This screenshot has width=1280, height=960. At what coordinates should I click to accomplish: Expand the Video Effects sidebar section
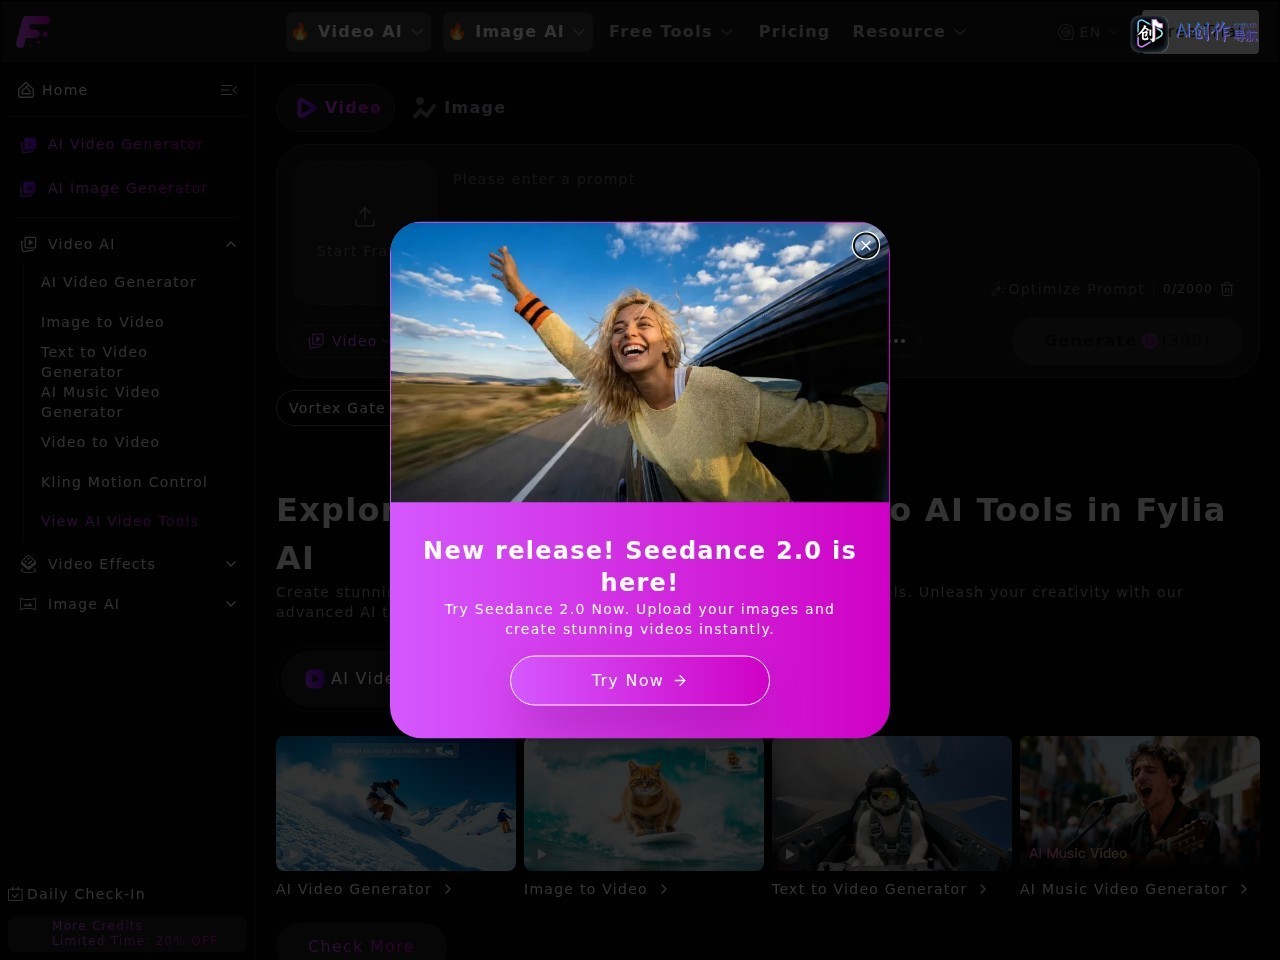click(x=231, y=564)
